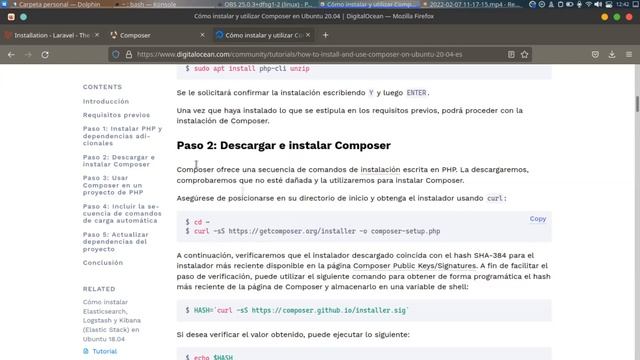Click the curl getcomposer.org/installer command text
The width and height of the screenshot is (640, 360).
coord(317,231)
